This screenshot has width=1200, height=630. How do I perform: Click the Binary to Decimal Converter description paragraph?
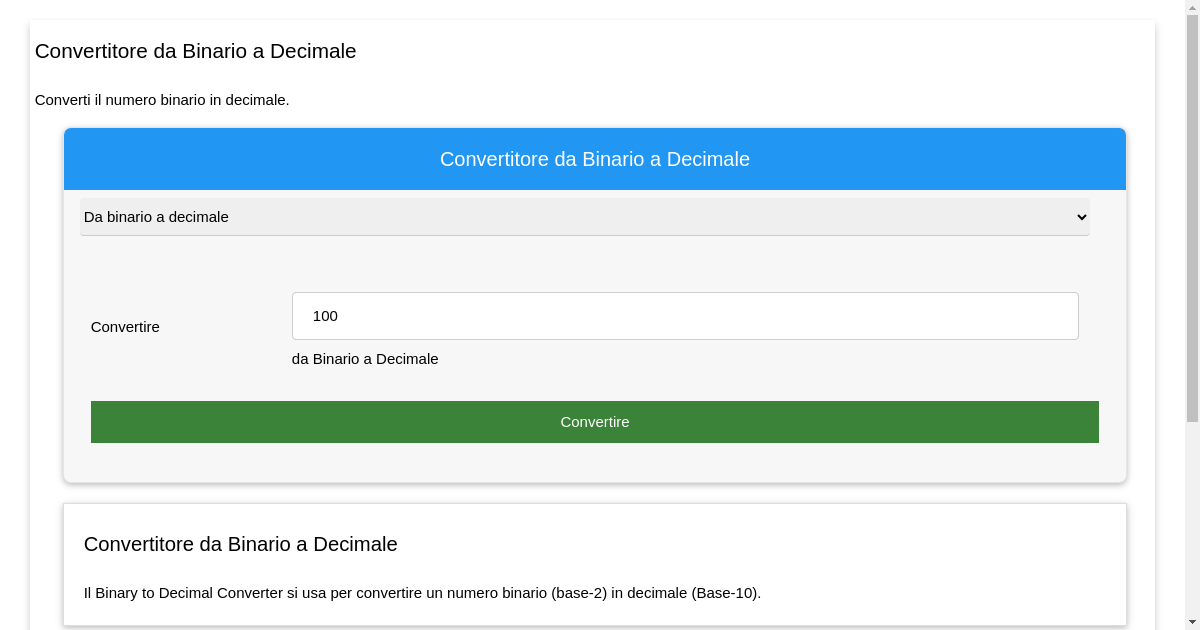click(x=422, y=592)
